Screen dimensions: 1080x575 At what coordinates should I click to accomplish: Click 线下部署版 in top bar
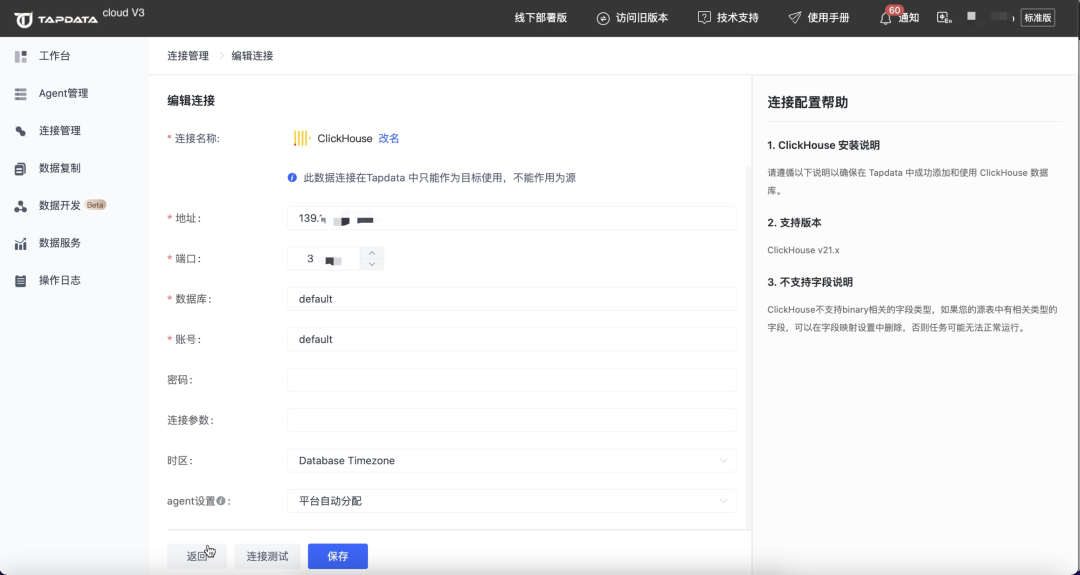[x=541, y=18]
